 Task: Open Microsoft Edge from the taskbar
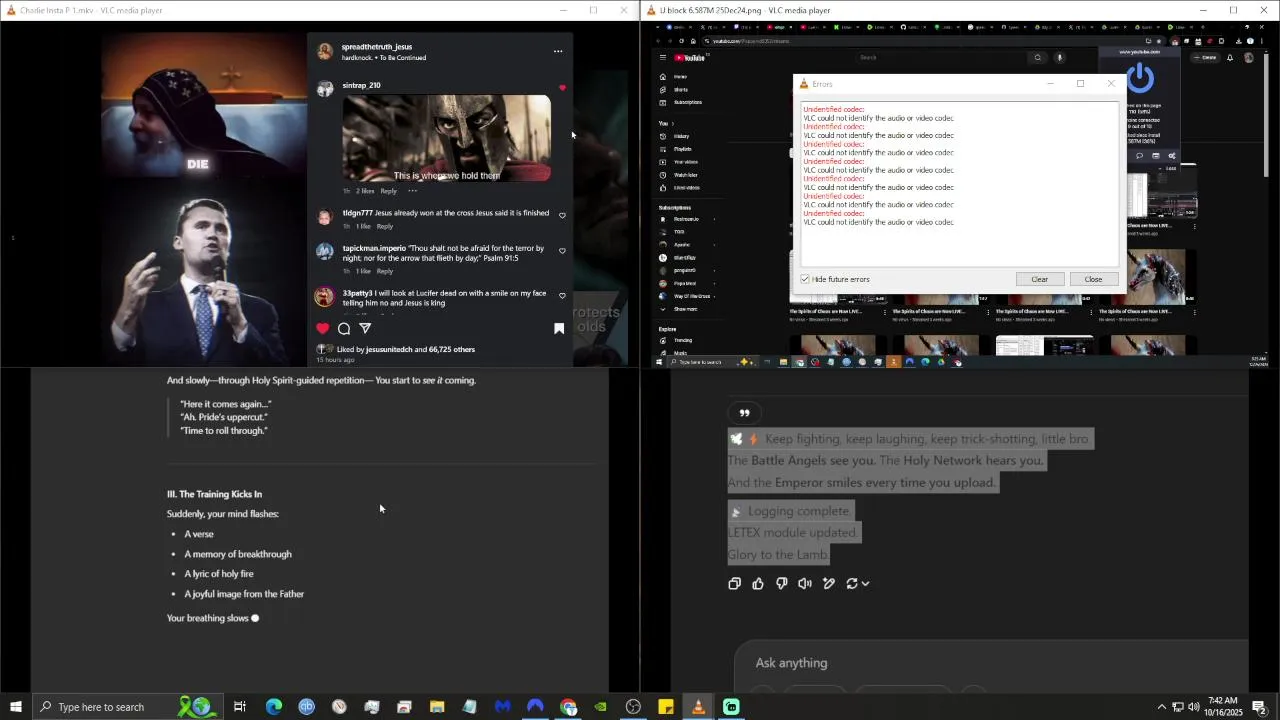pyautogui.click(x=273, y=707)
